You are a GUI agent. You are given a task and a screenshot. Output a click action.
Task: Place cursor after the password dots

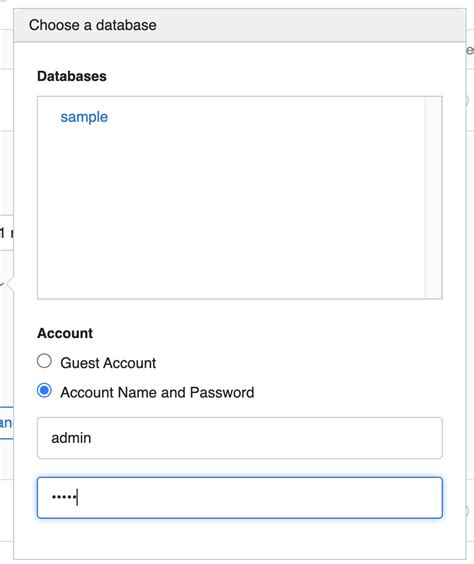[78, 497]
